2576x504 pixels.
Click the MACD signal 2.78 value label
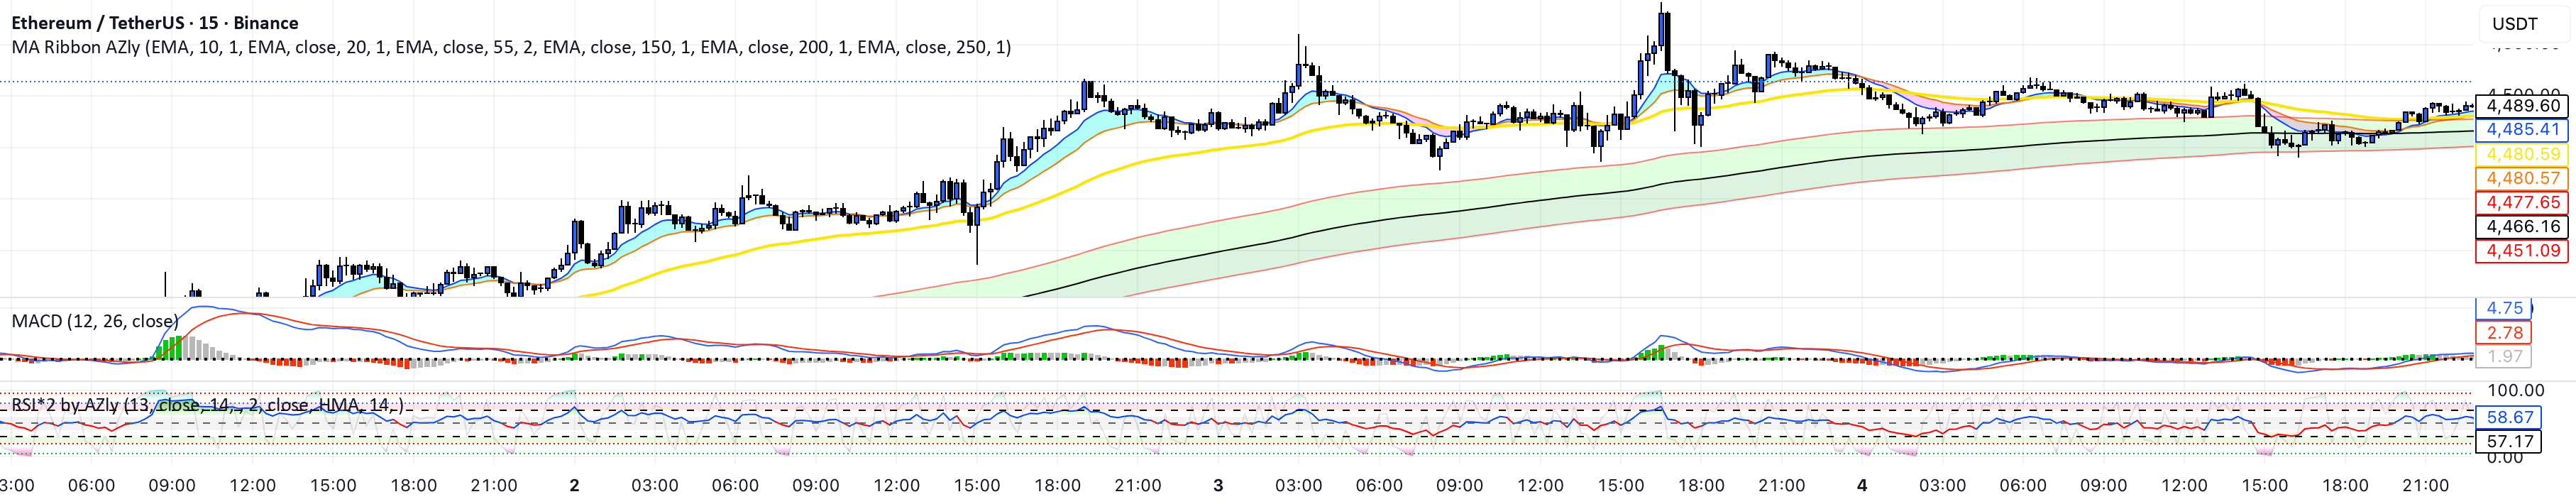coord(2505,332)
